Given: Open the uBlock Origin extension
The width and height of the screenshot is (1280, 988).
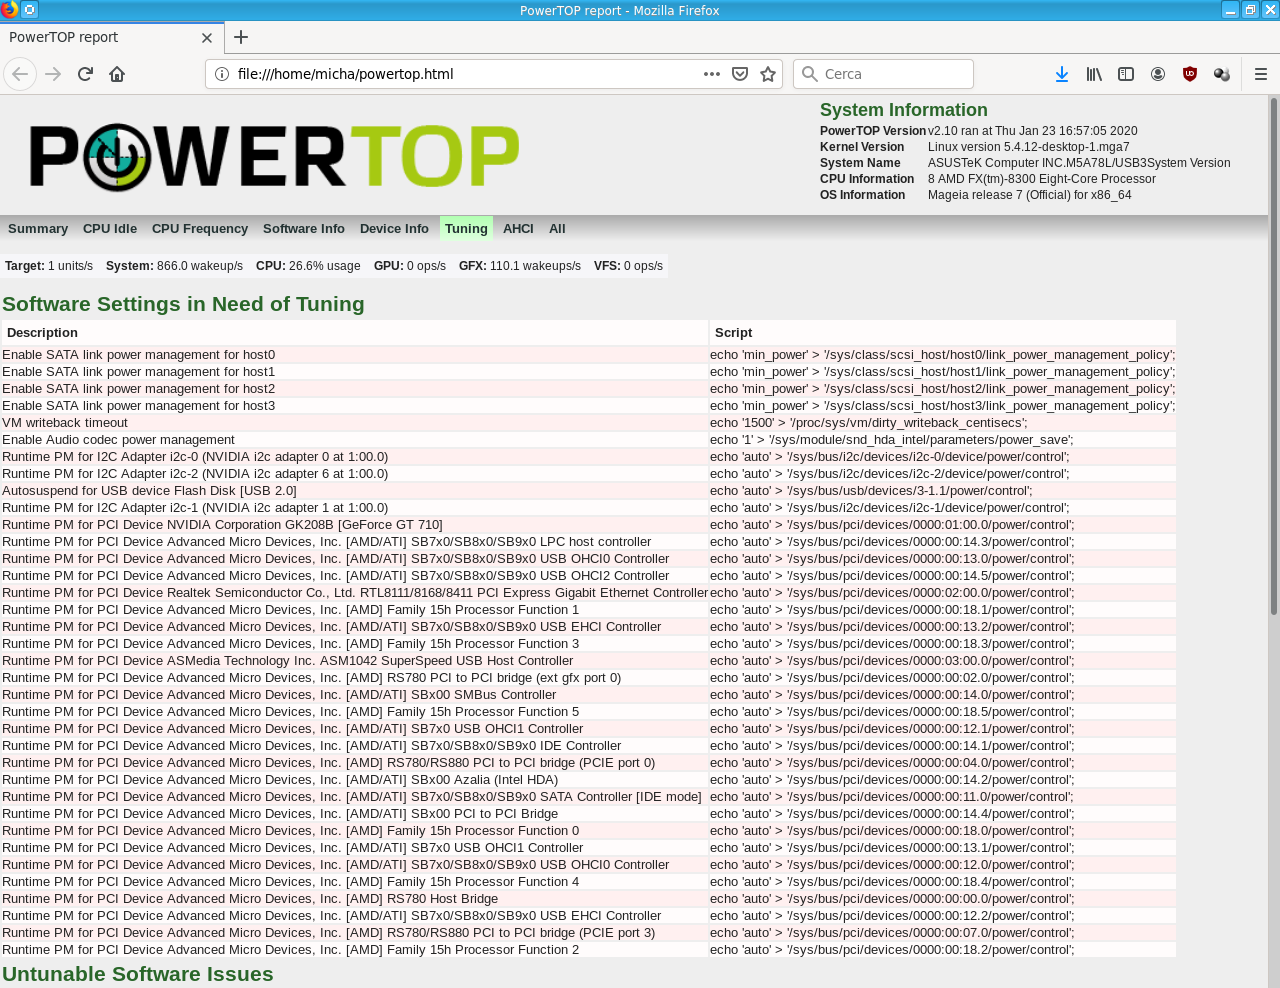Looking at the screenshot, I should (1190, 74).
